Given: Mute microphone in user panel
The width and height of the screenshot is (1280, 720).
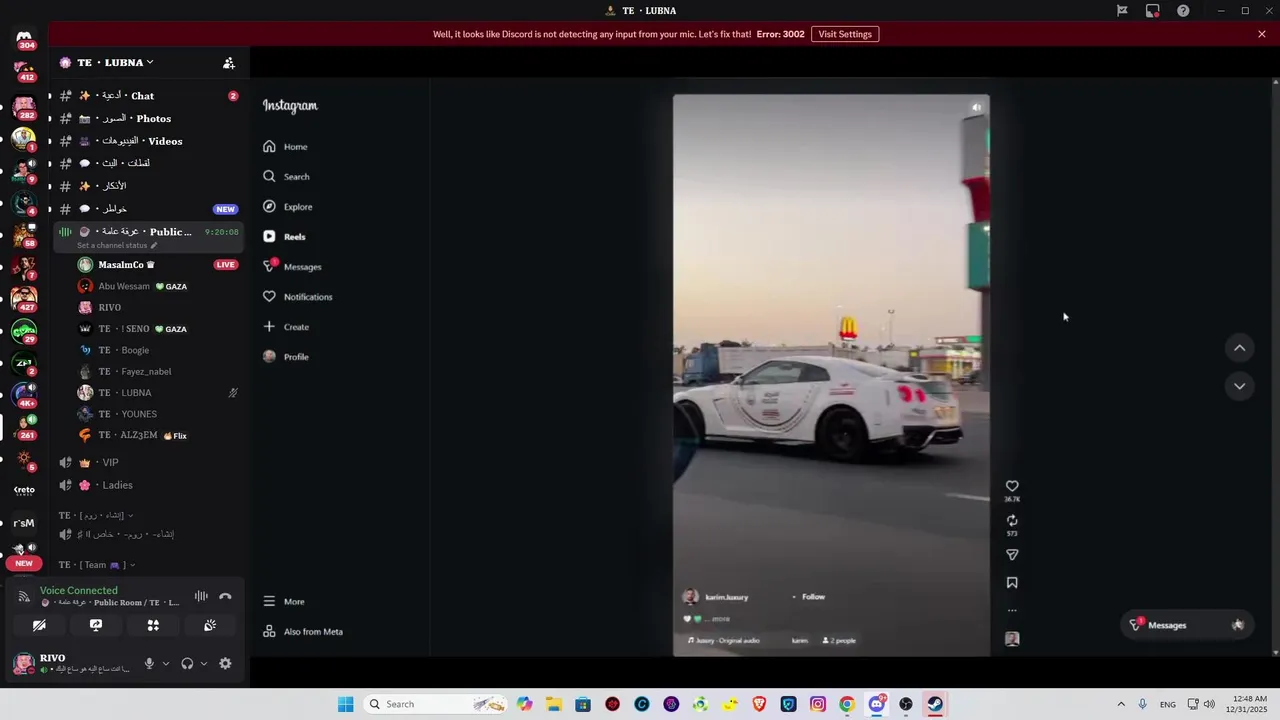Looking at the screenshot, I should click(x=149, y=663).
